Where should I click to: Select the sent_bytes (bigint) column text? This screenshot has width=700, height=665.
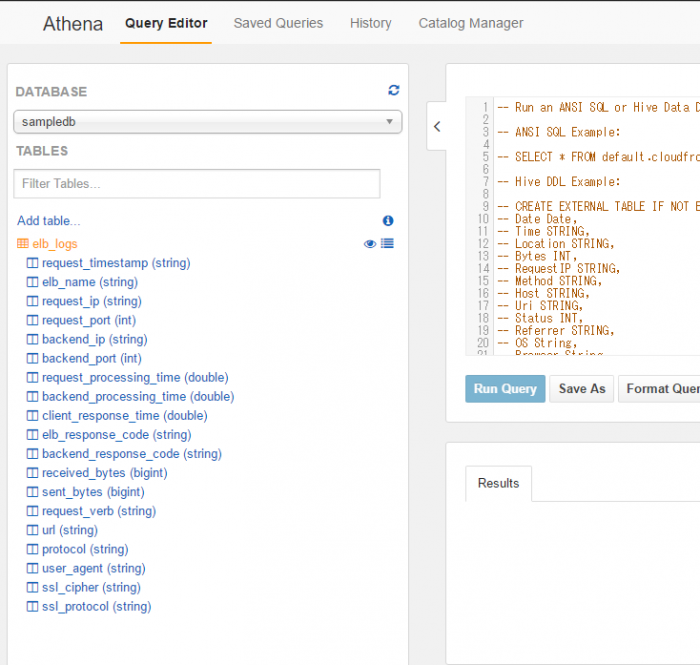(x=93, y=492)
